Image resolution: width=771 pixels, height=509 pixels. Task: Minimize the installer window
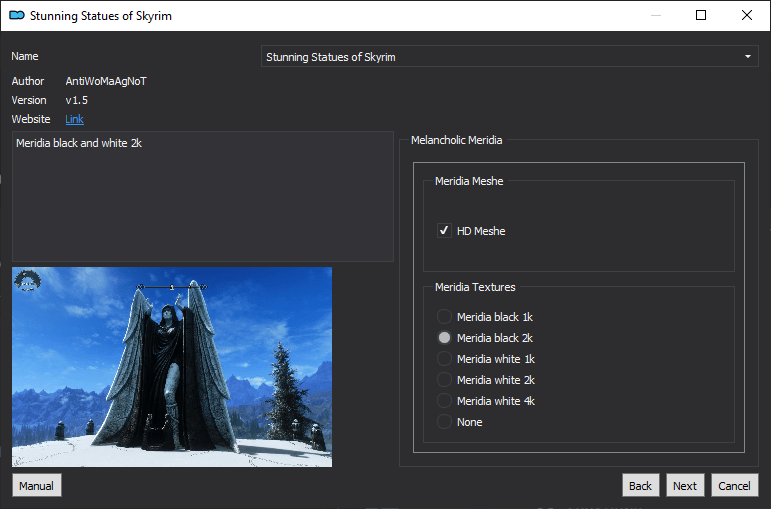pyautogui.click(x=655, y=15)
